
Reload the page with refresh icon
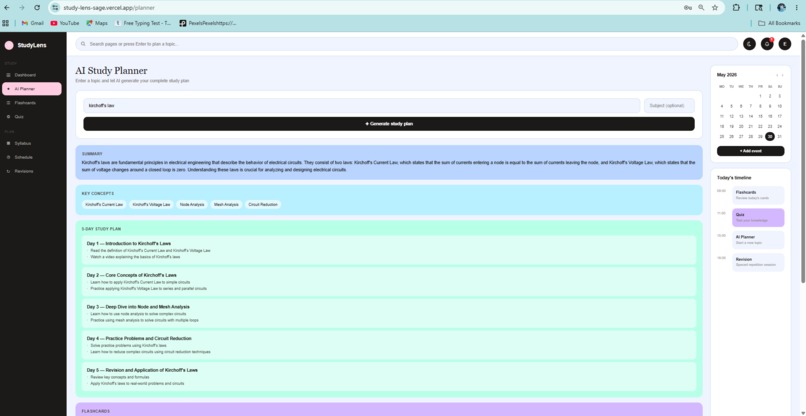[37, 8]
